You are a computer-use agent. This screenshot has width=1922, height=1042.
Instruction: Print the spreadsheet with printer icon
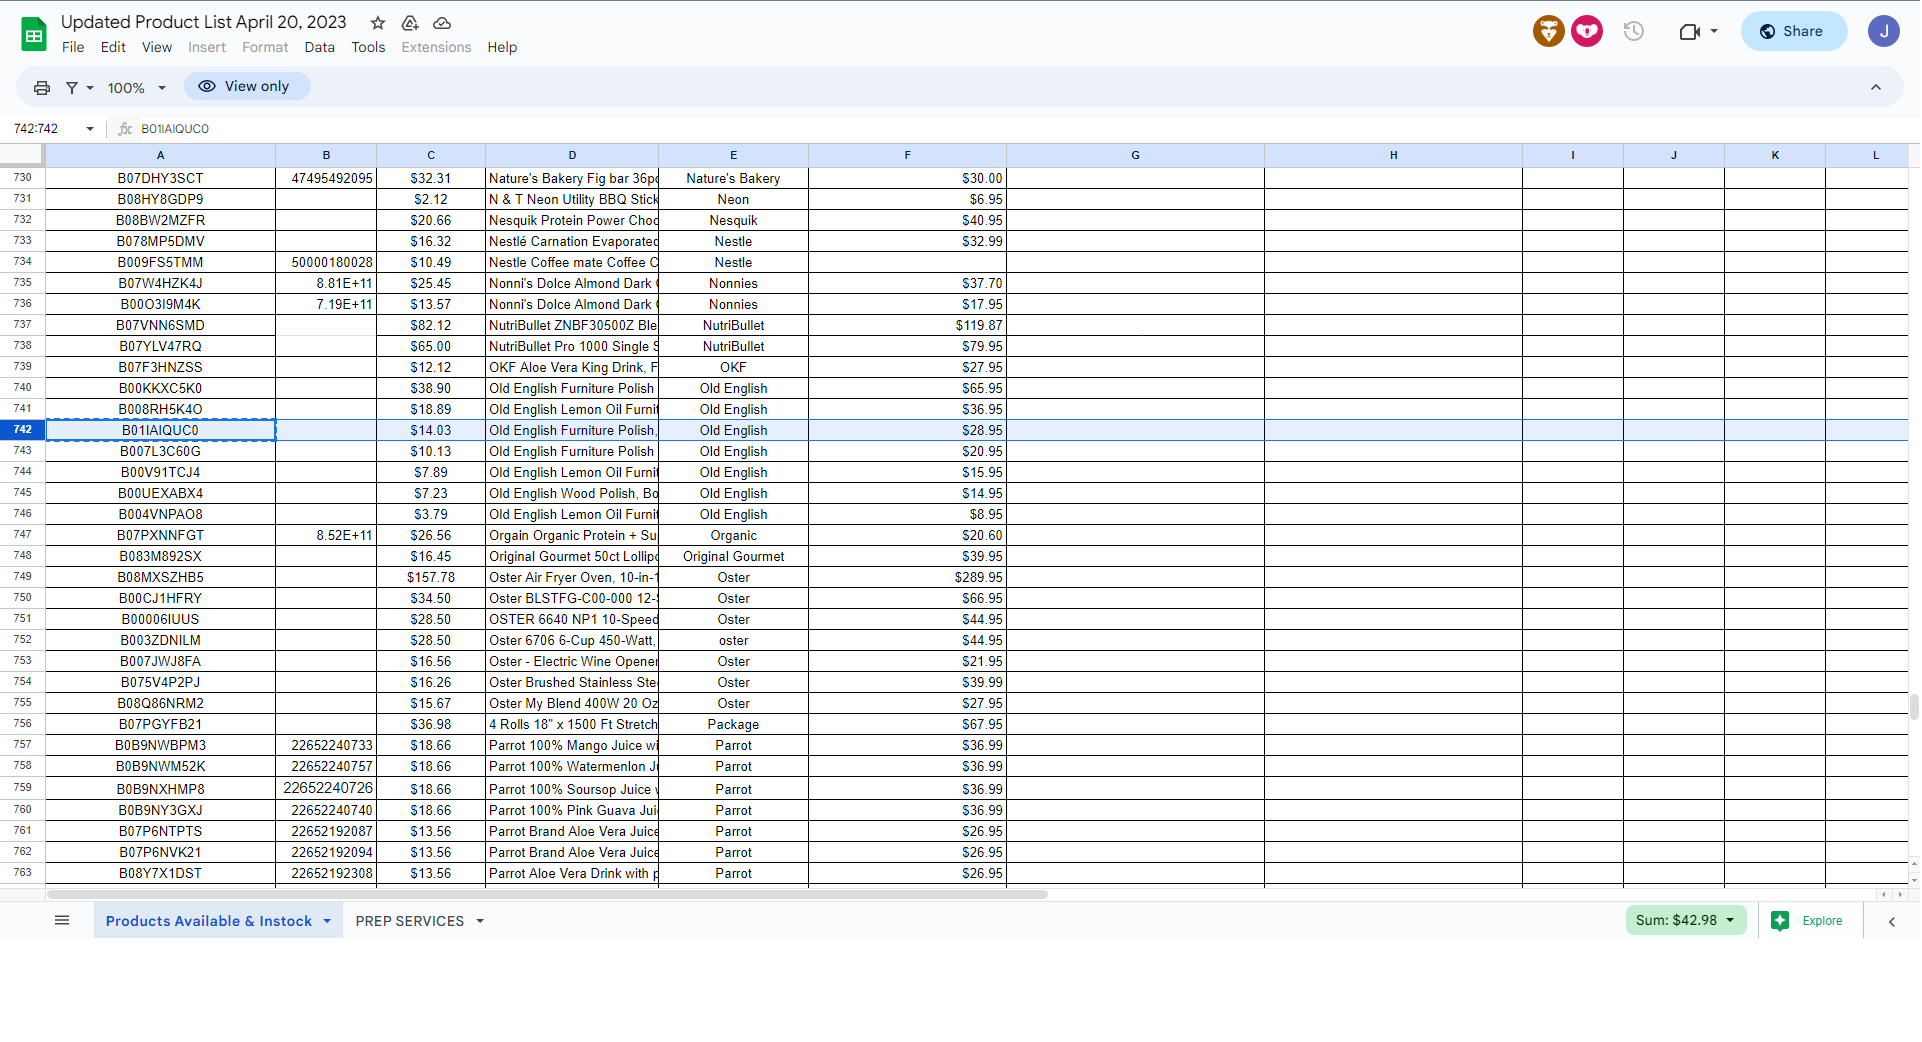(42, 88)
